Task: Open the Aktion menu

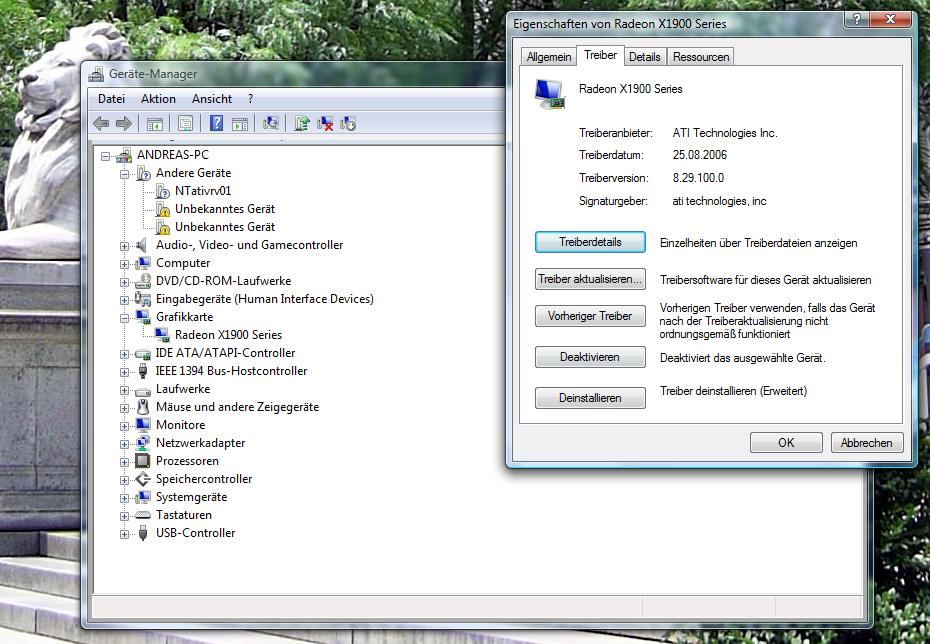Action: coord(158,99)
